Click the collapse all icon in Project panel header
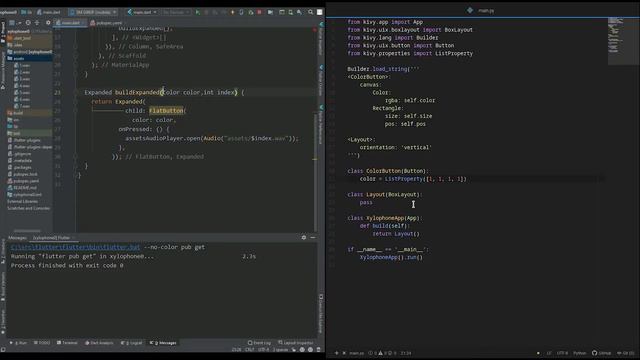The image size is (640, 360). pos(37,23)
